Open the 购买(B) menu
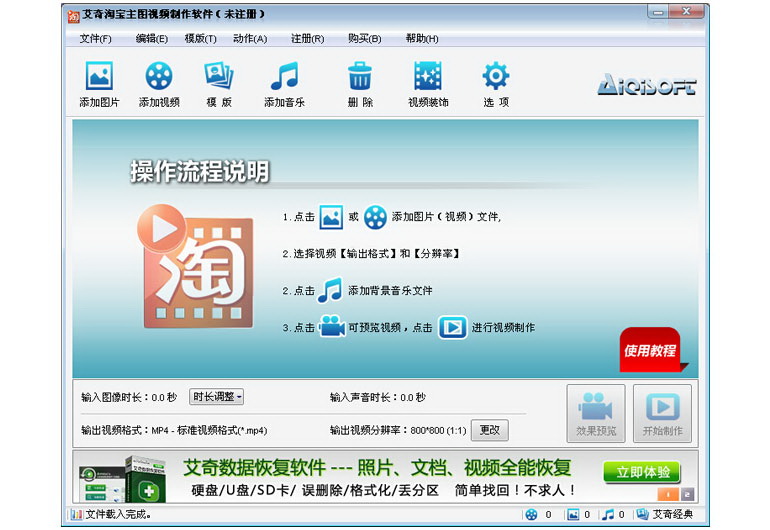The height and width of the screenshot is (530, 770). coord(364,38)
